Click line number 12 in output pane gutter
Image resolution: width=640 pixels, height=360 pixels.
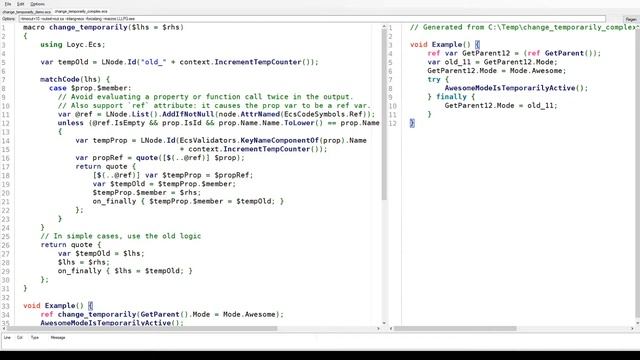pos(392,123)
